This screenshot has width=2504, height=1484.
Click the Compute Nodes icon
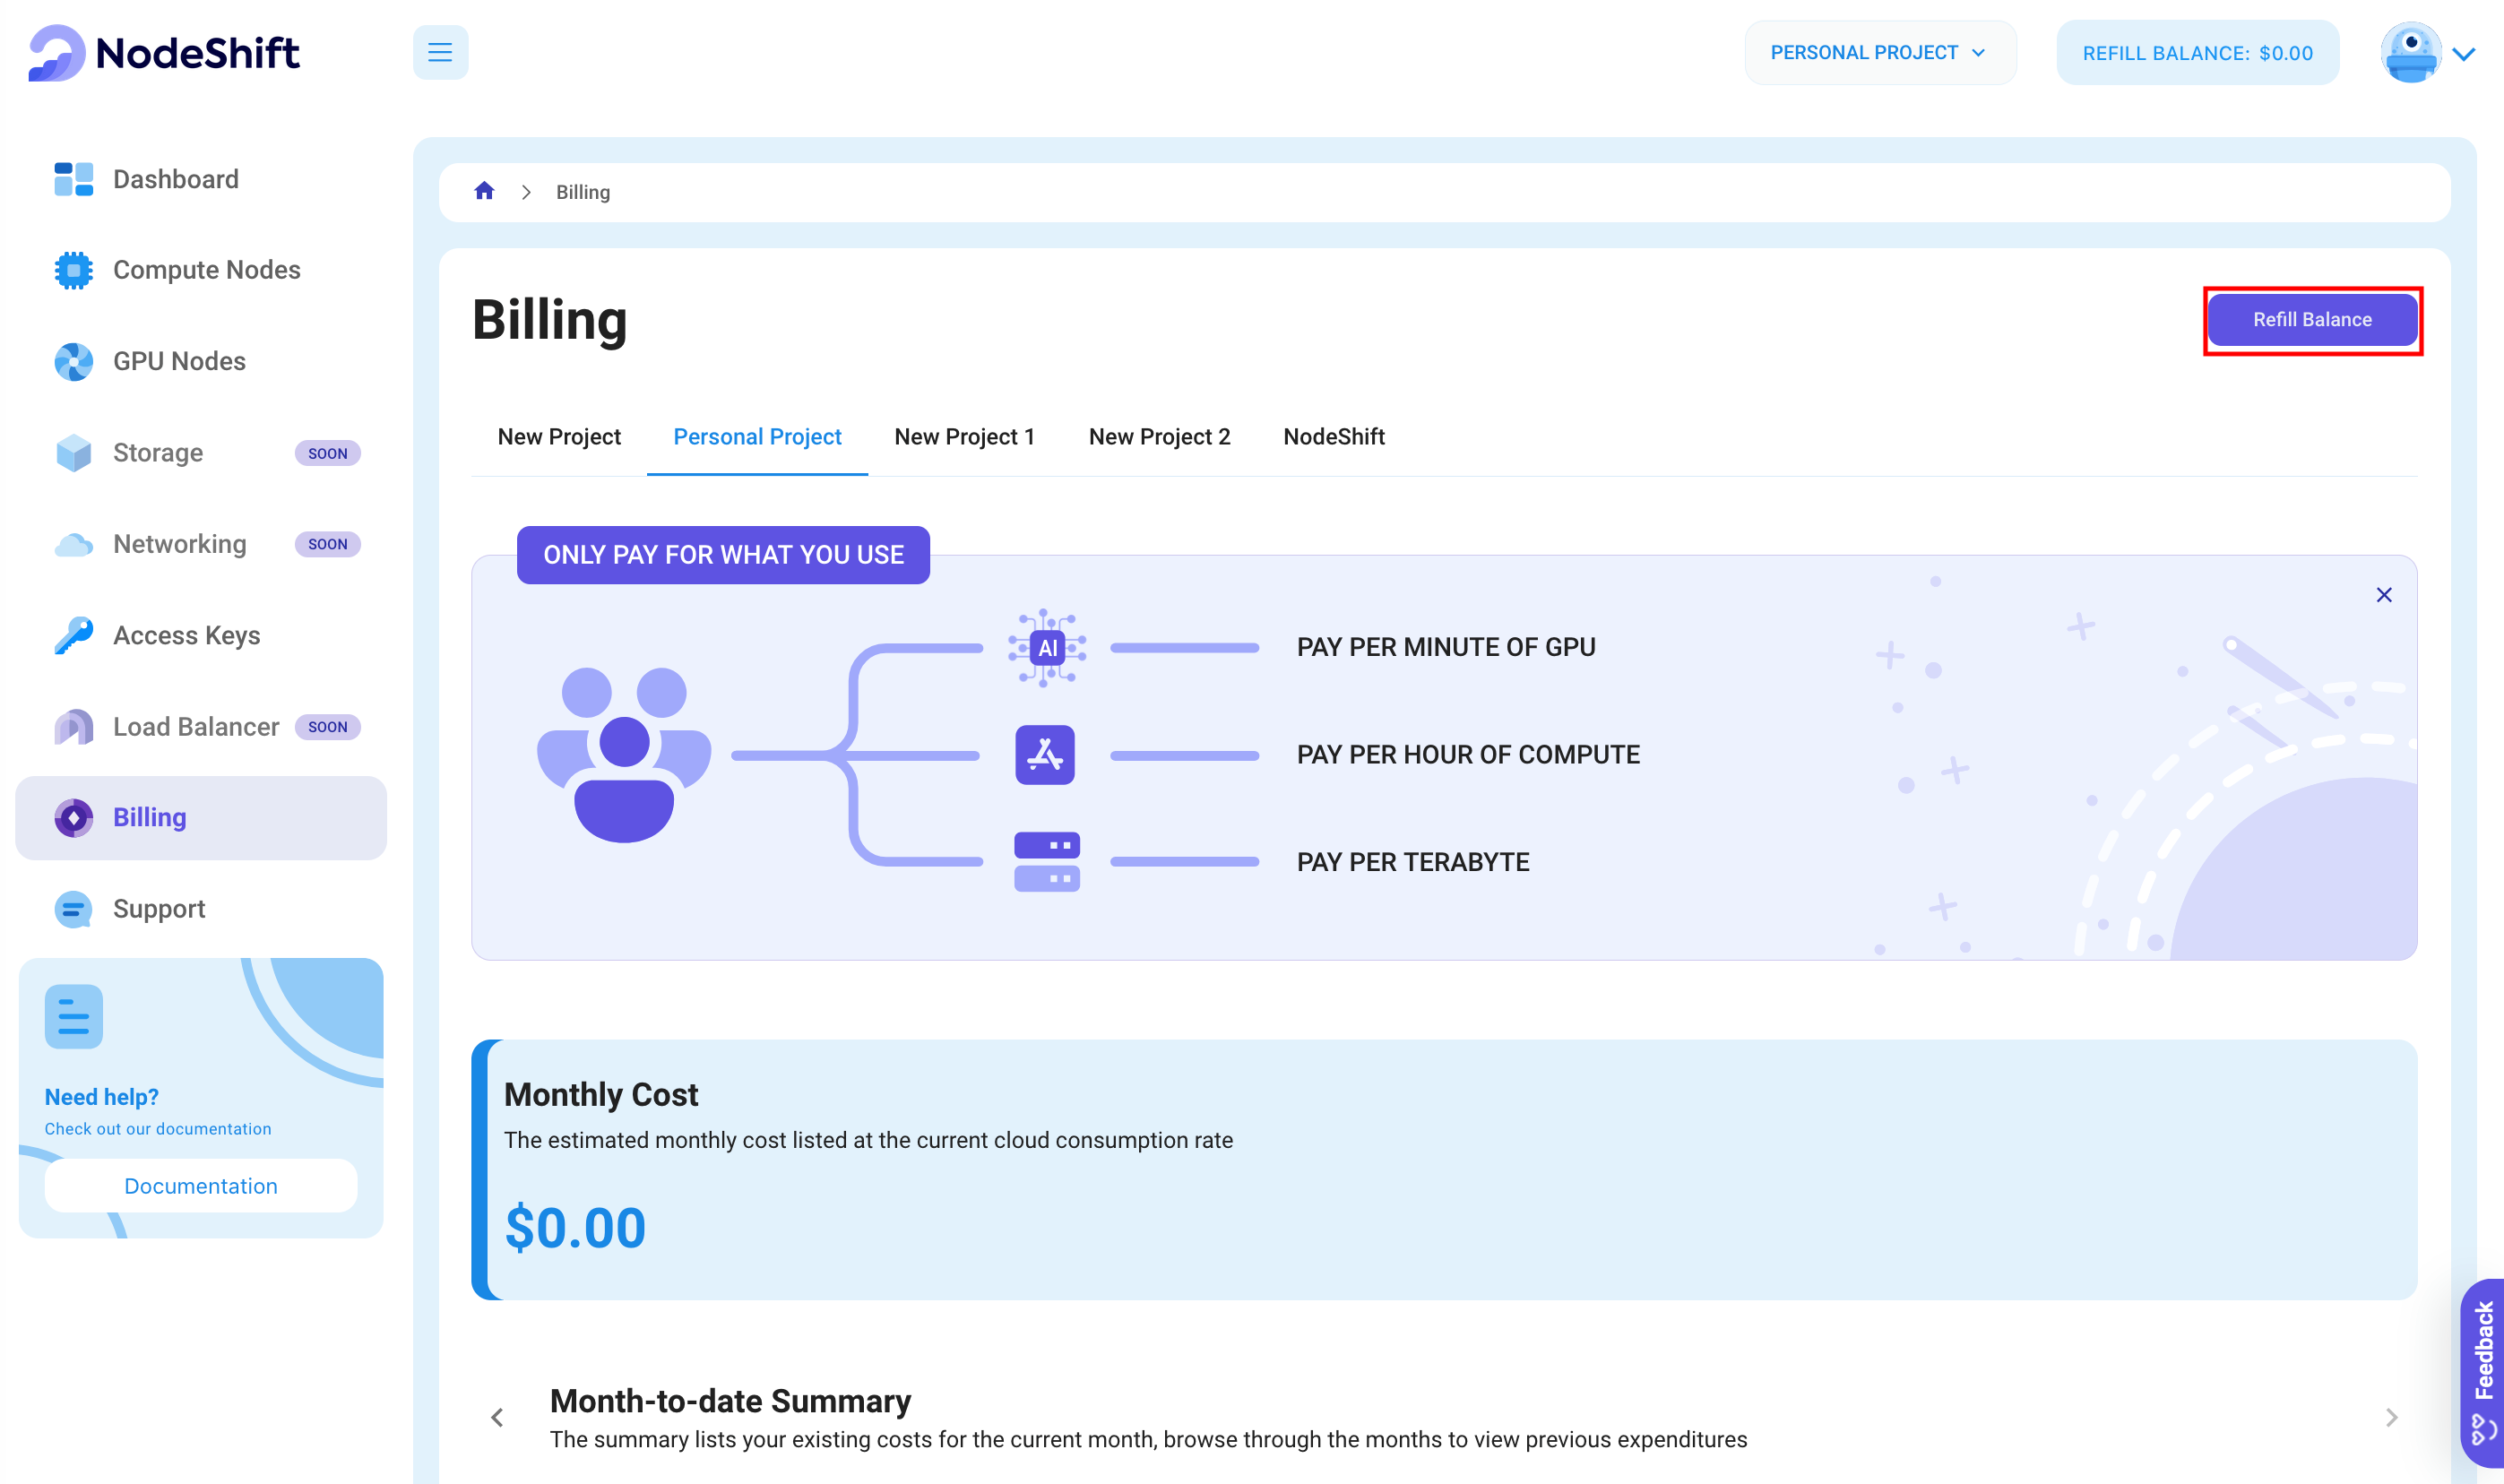[x=71, y=269]
